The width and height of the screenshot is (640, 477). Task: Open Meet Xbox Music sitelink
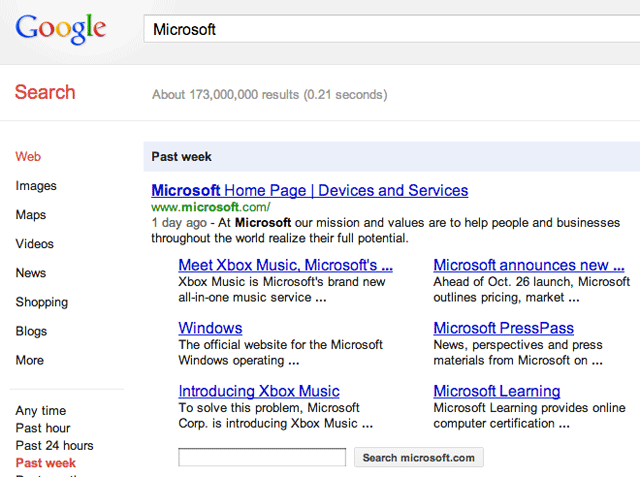(x=285, y=265)
